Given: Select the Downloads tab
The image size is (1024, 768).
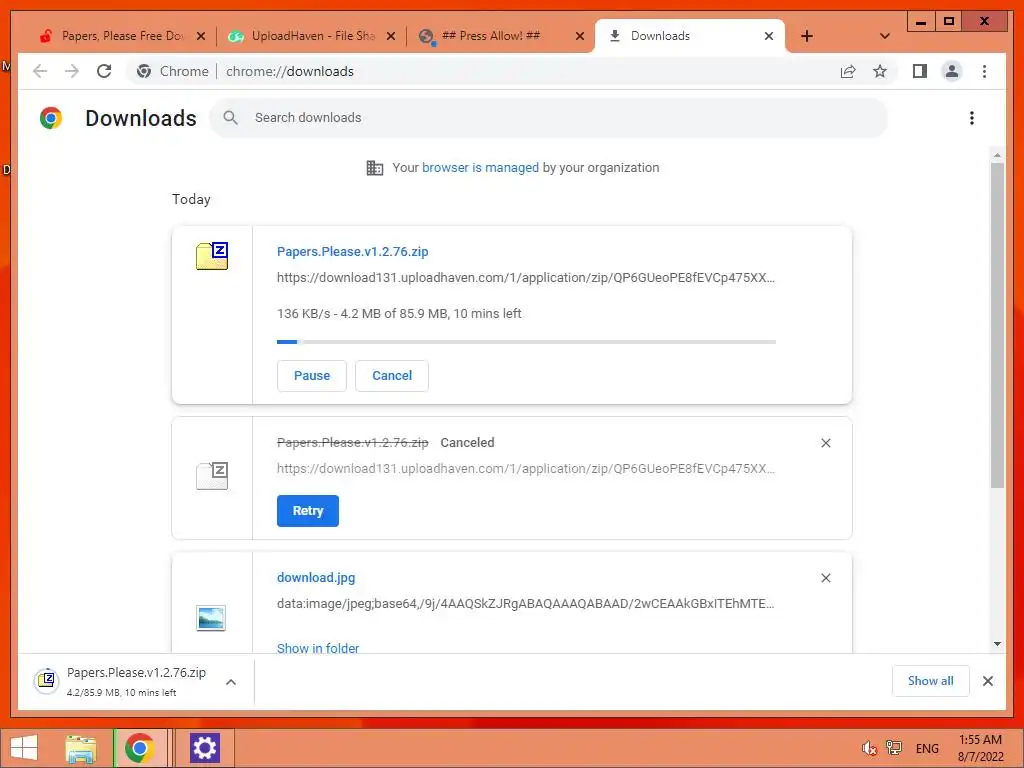Looking at the screenshot, I should tap(689, 36).
